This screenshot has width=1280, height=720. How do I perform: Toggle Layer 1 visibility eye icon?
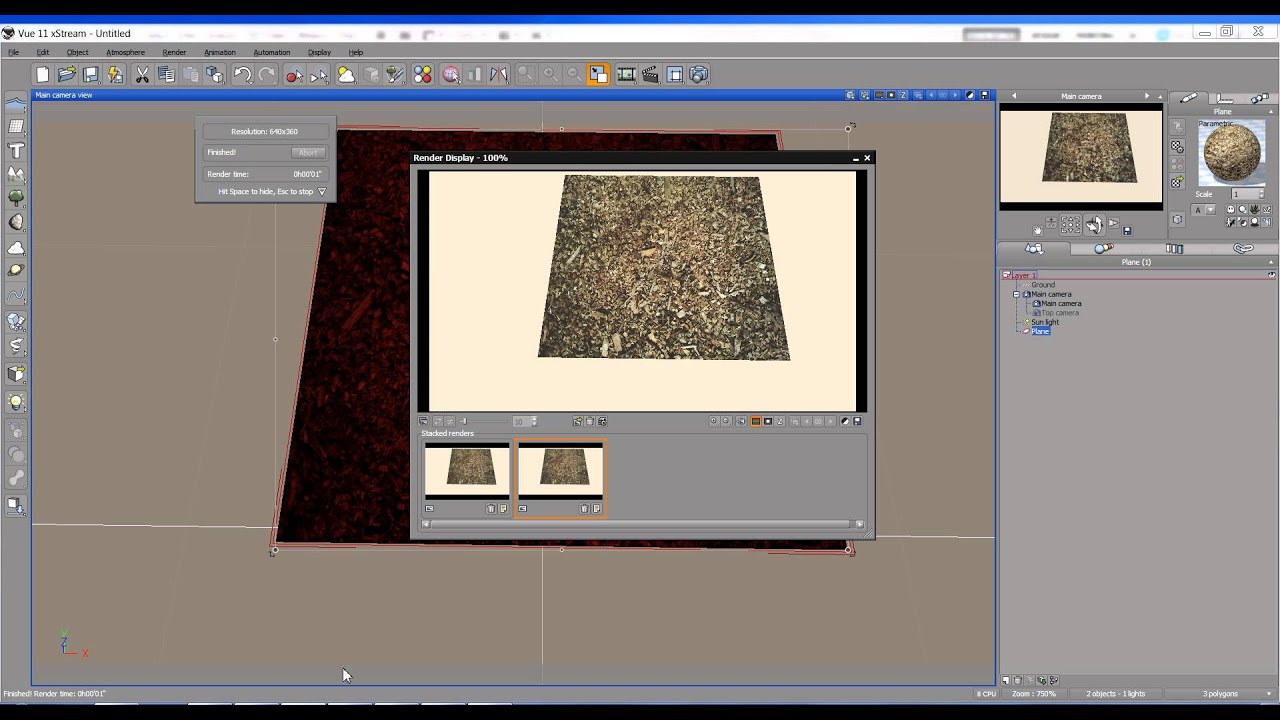click(x=1271, y=275)
